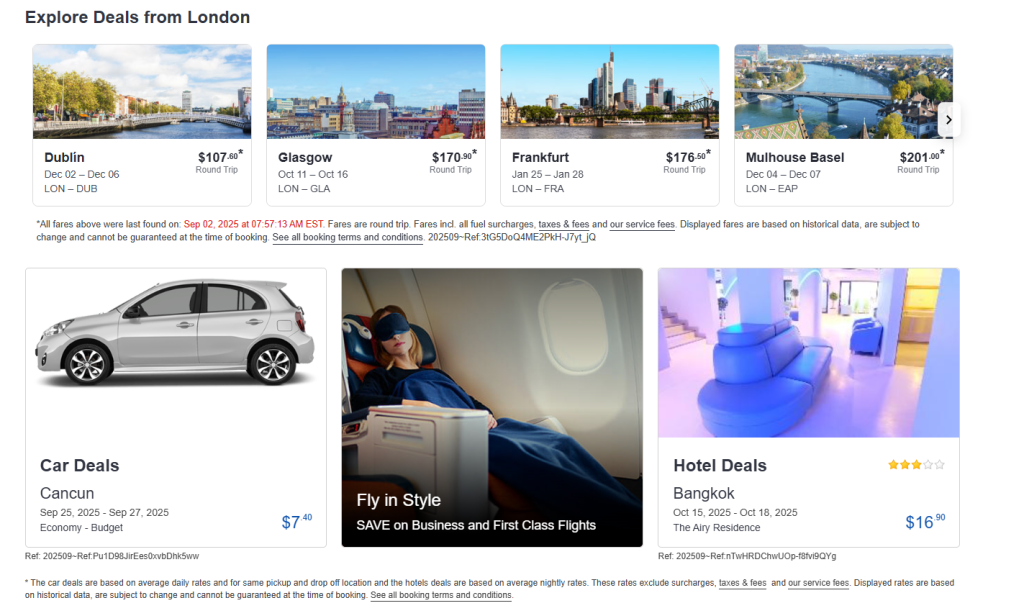Open the Cancun car deal at $7.40
This screenshot has height=616, width=1024.
click(x=296, y=521)
